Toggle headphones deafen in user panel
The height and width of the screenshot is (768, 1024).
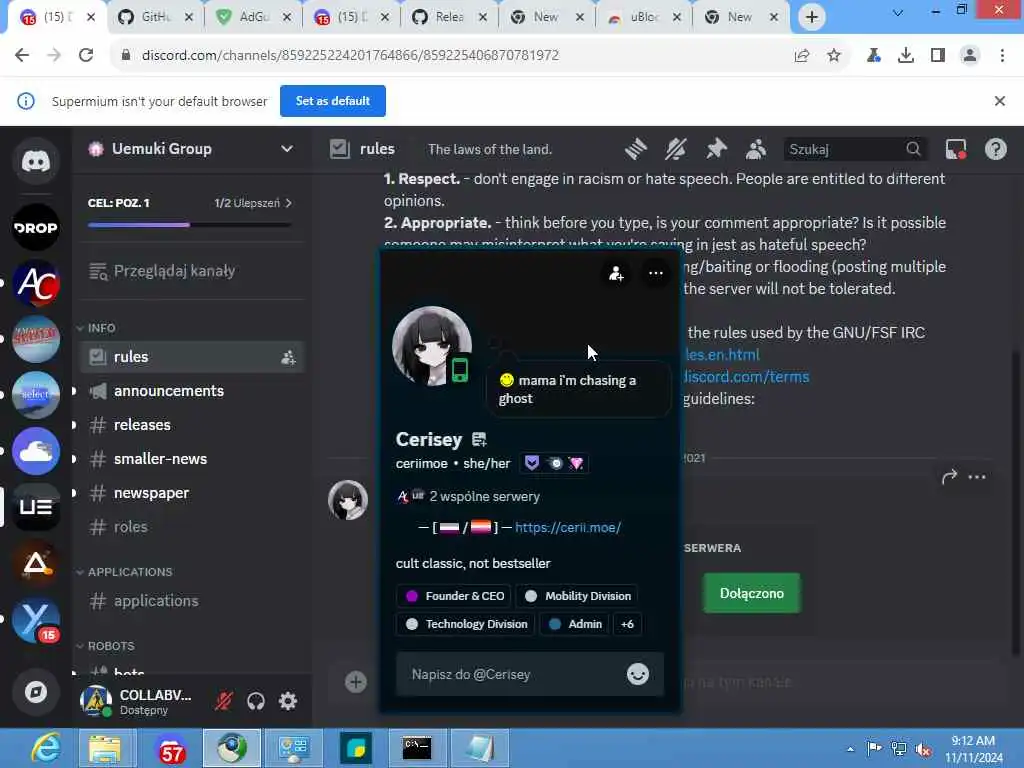pos(256,701)
